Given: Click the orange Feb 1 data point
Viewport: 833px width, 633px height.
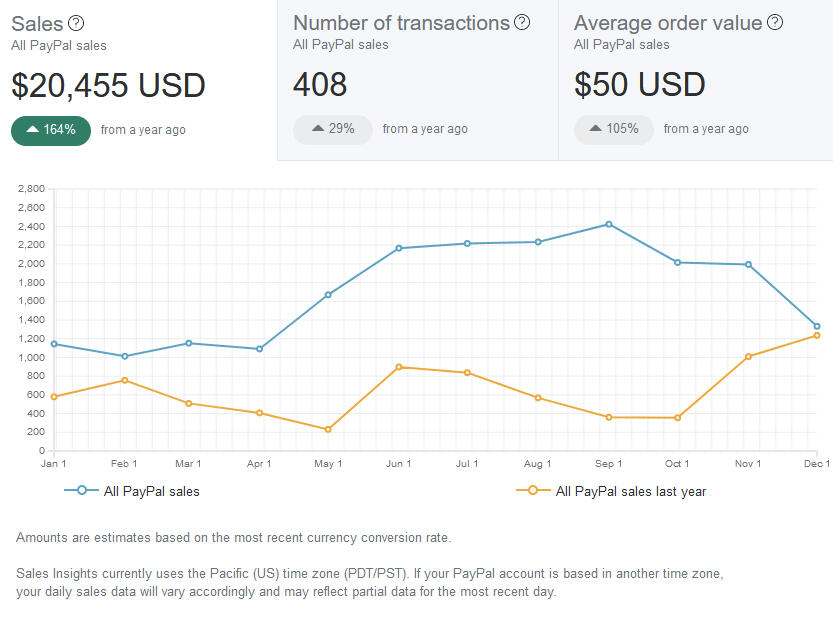Looking at the screenshot, I should pyautogui.click(x=124, y=380).
